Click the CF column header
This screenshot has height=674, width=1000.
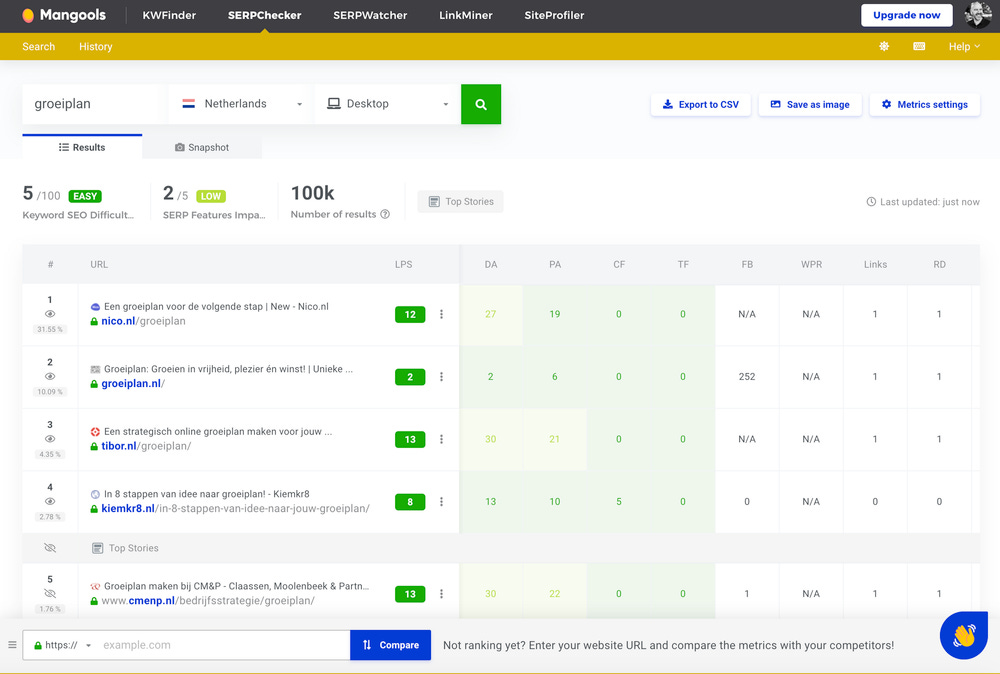click(x=619, y=264)
